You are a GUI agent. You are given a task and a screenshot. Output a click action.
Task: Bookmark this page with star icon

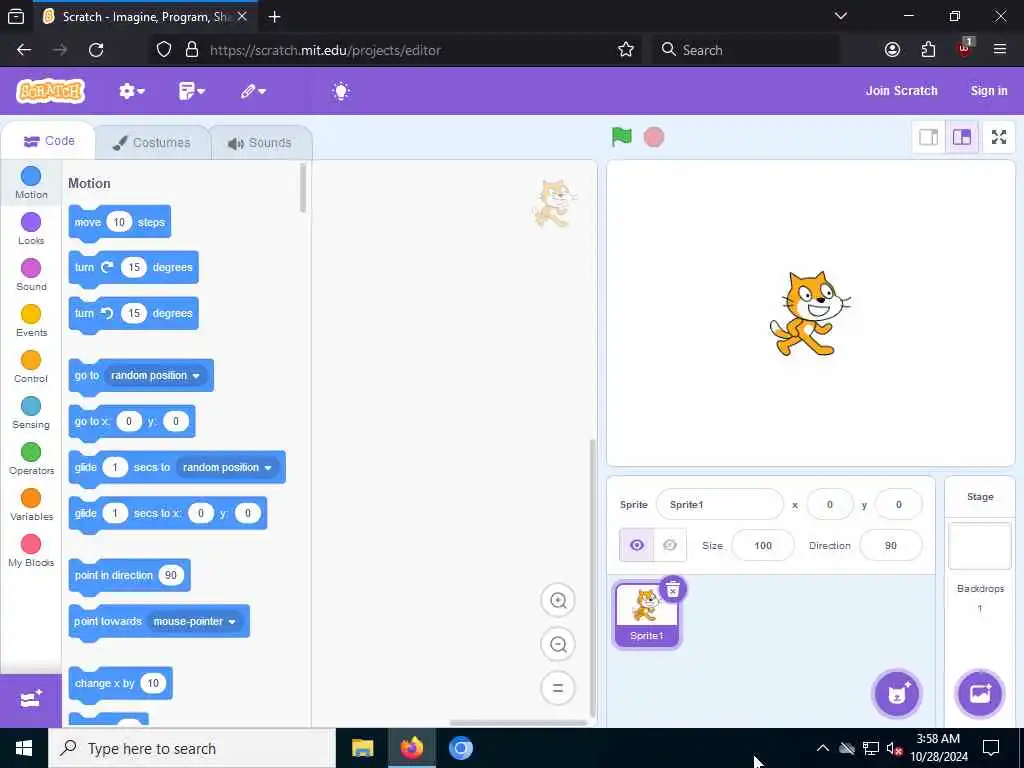coord(626,50)
